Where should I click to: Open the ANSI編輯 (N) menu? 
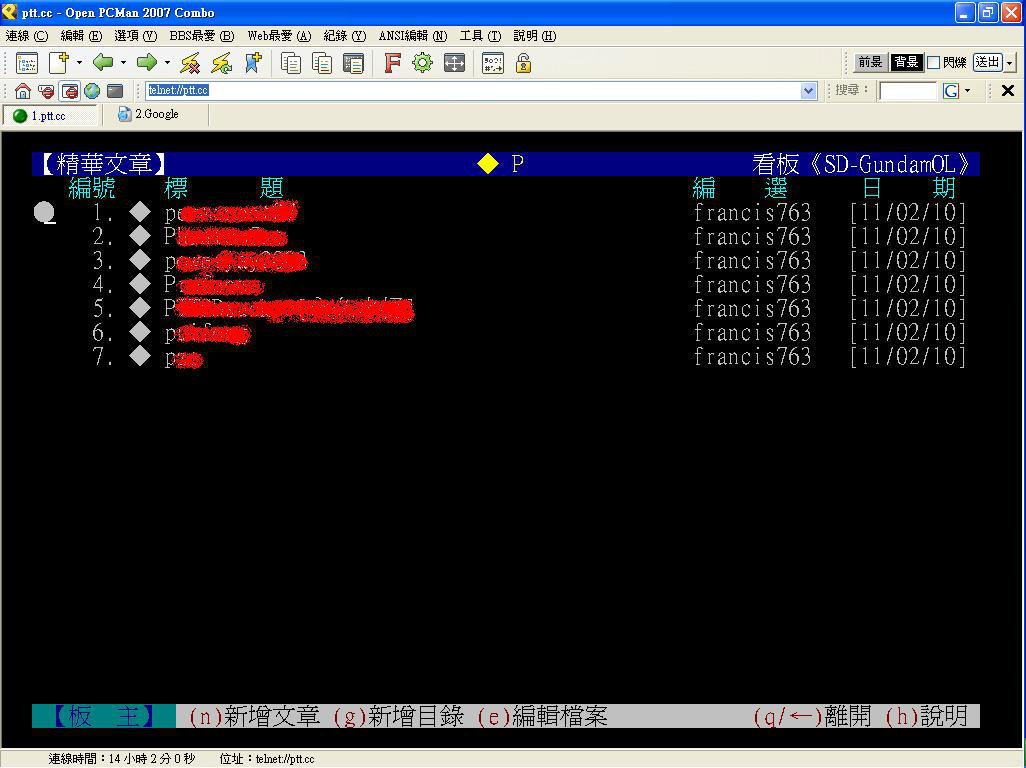413,36
